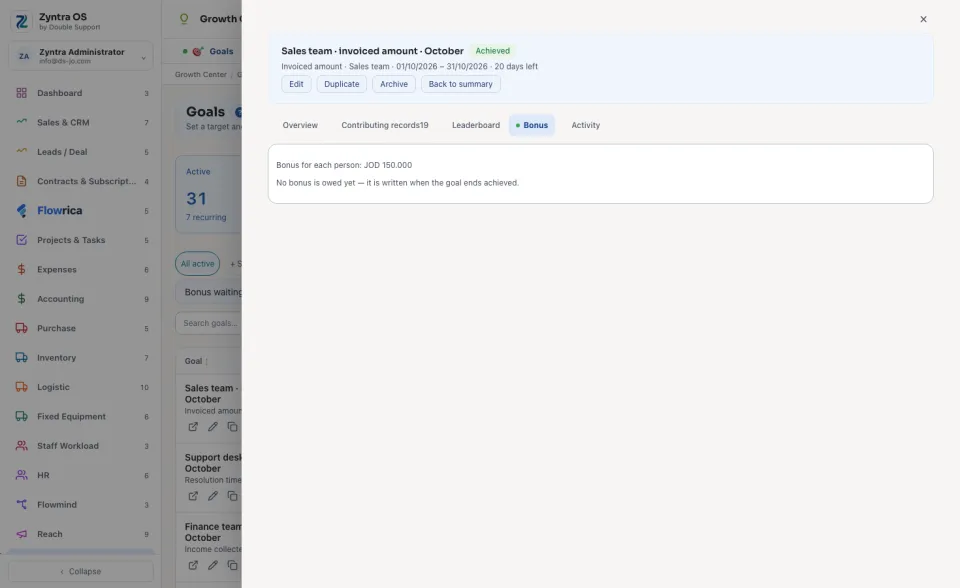Switch to the Activity tab
The image size is (960, 588).
585,125
